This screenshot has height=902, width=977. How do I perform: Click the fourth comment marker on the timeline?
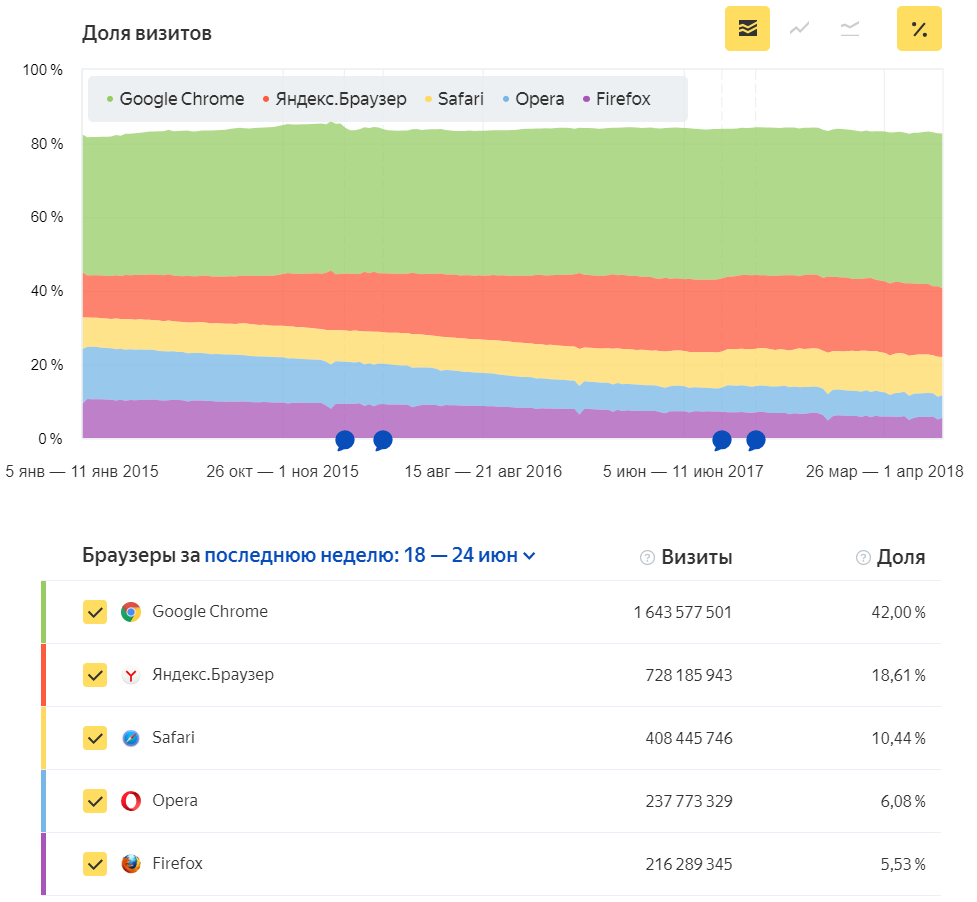pyautogui.click(x=756, y=440)
